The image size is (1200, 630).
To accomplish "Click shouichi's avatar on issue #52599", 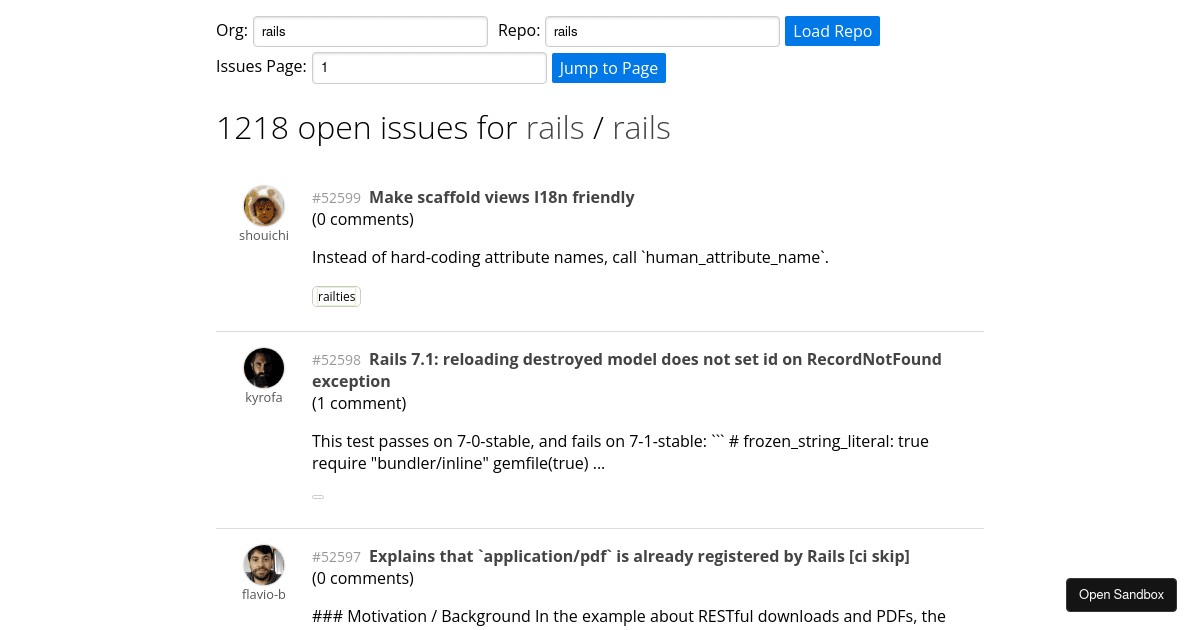I will (264, 205).
